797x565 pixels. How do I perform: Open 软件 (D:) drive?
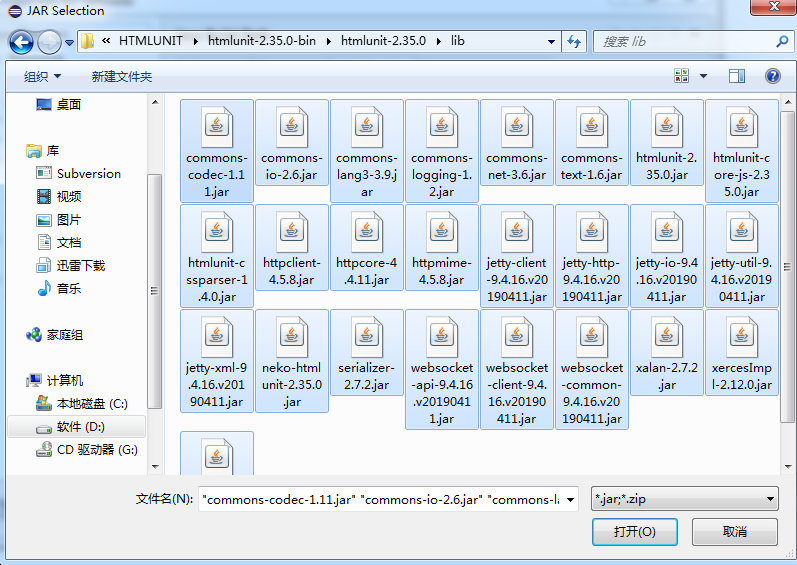(x=77, y=427)
